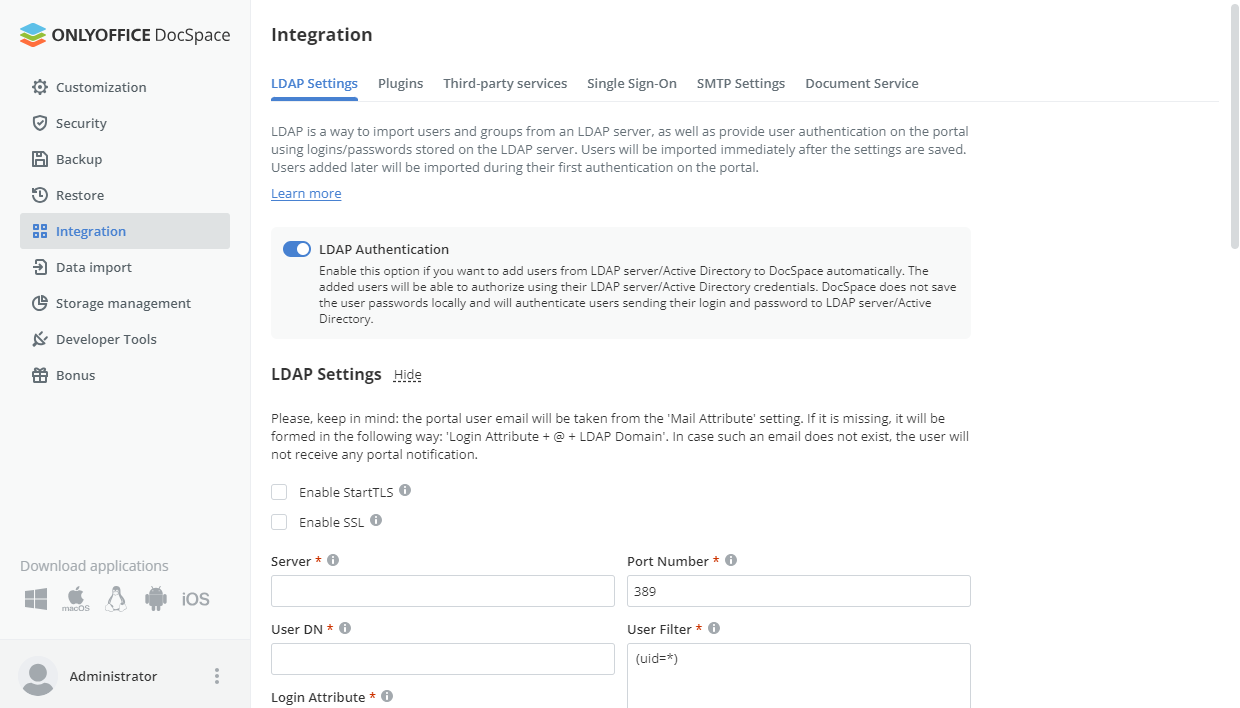Open the Administrator profile options menu
The width and height of the screenshot is (1240, 708).
(217, 676)
